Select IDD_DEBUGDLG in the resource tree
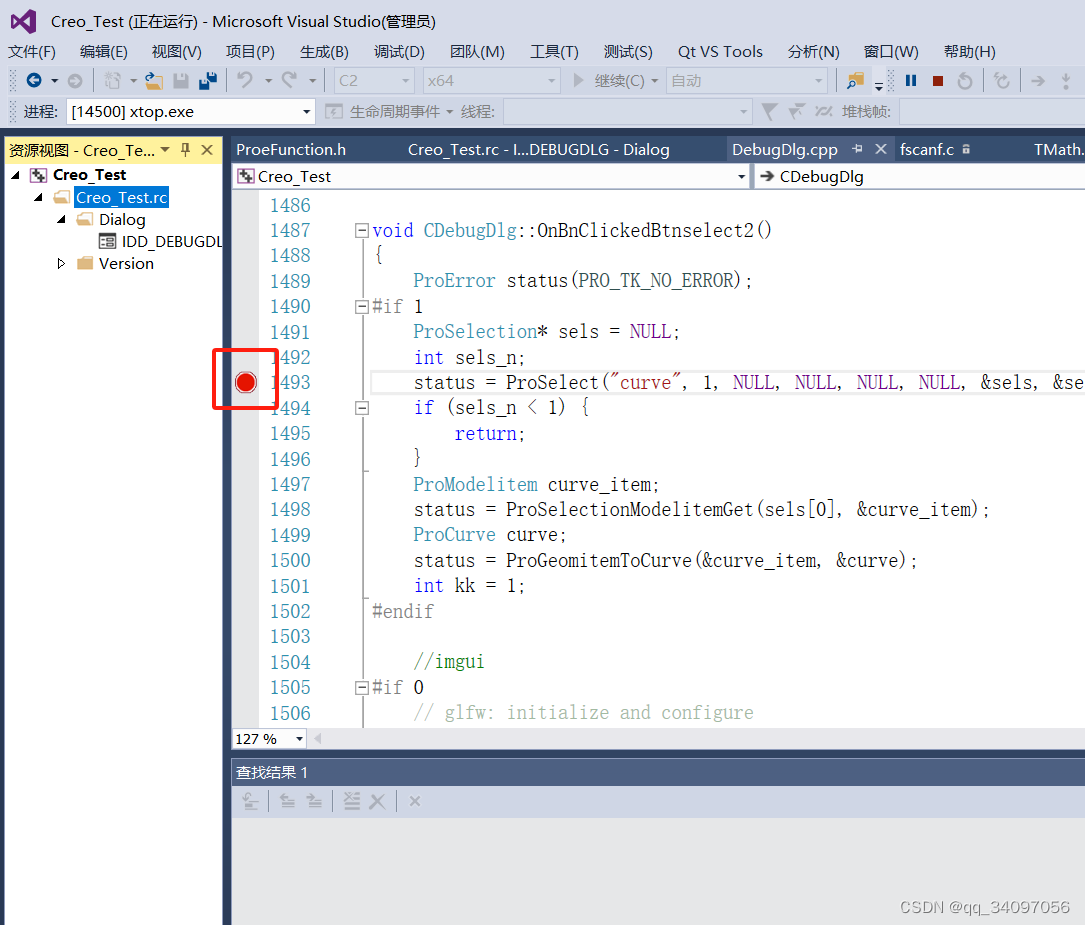 [161, 241]
